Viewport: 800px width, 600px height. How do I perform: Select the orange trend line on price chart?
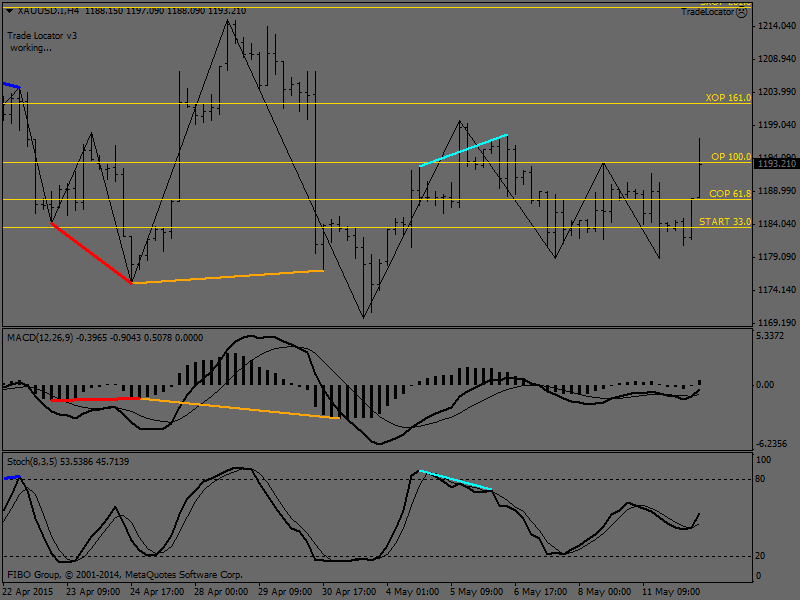tap(228, 277)
